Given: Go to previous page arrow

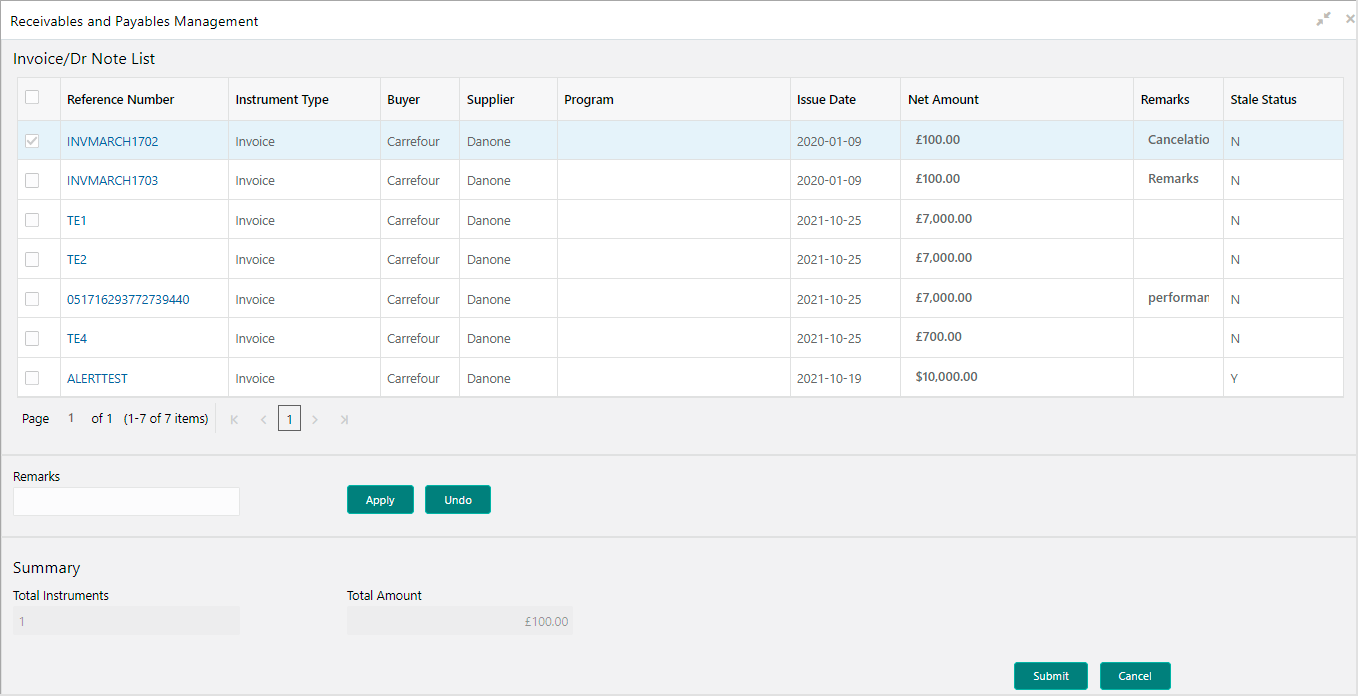Looking at the screenshot, I should point(263,420).
